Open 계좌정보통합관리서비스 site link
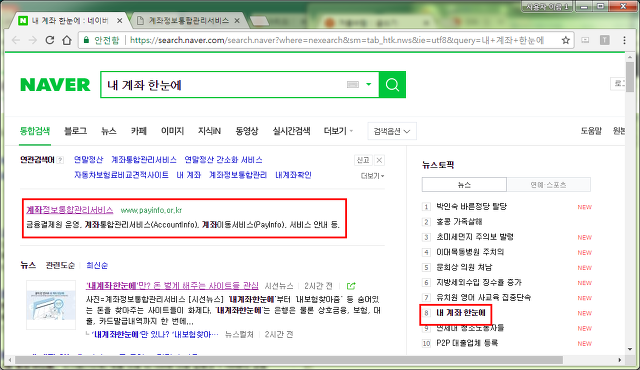The height and width of the screenshot is (370, 640). pos(70,210)
